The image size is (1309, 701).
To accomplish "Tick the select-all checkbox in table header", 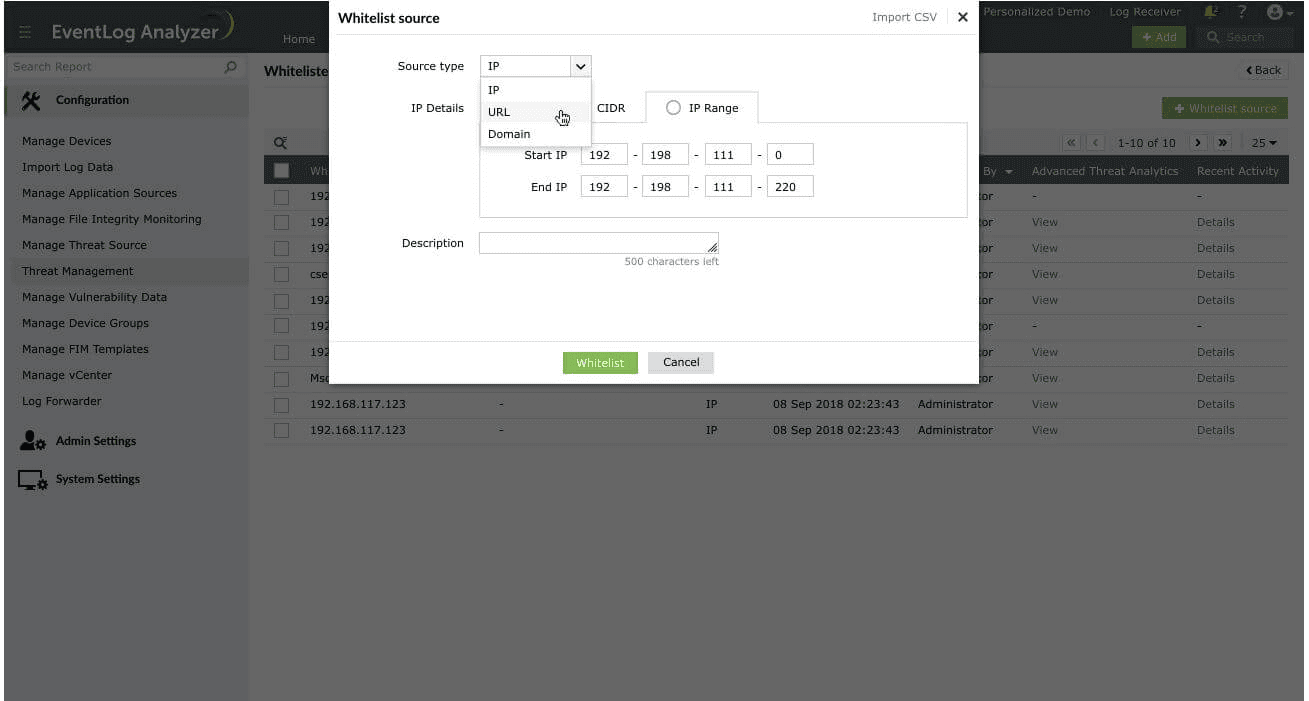I will 282,171.
